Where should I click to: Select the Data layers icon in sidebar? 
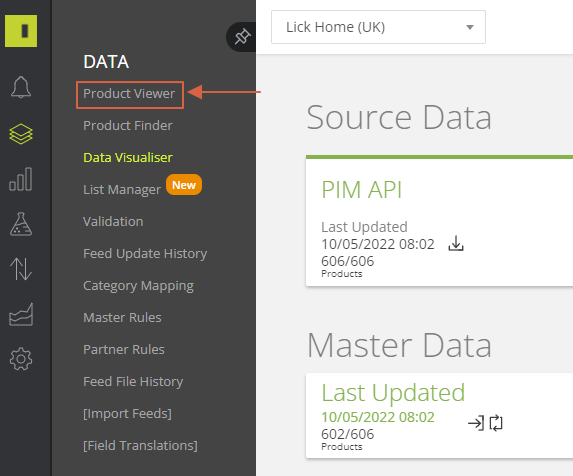[x=21, y=134]
